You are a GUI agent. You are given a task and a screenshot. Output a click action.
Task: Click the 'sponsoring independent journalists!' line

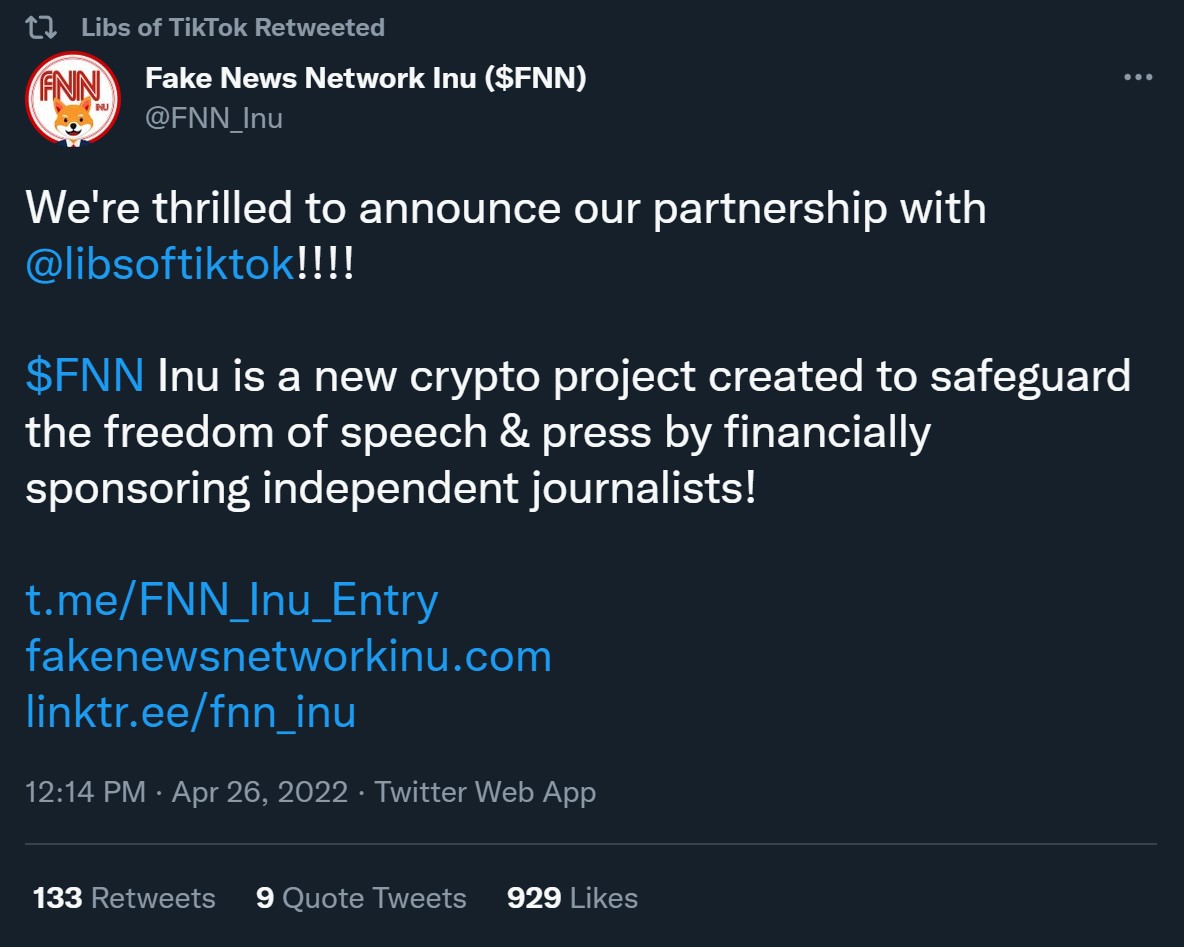390,489
